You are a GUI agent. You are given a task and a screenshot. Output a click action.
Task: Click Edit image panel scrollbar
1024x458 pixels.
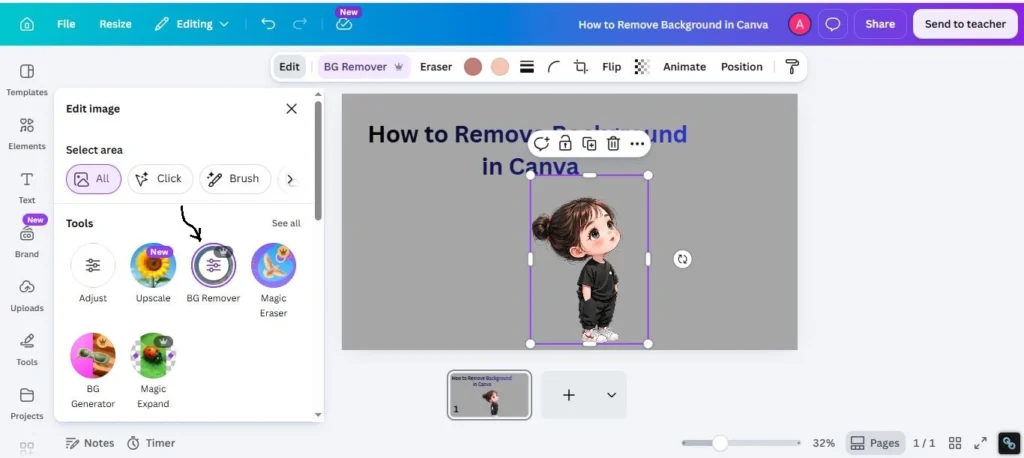click(318, 160)
